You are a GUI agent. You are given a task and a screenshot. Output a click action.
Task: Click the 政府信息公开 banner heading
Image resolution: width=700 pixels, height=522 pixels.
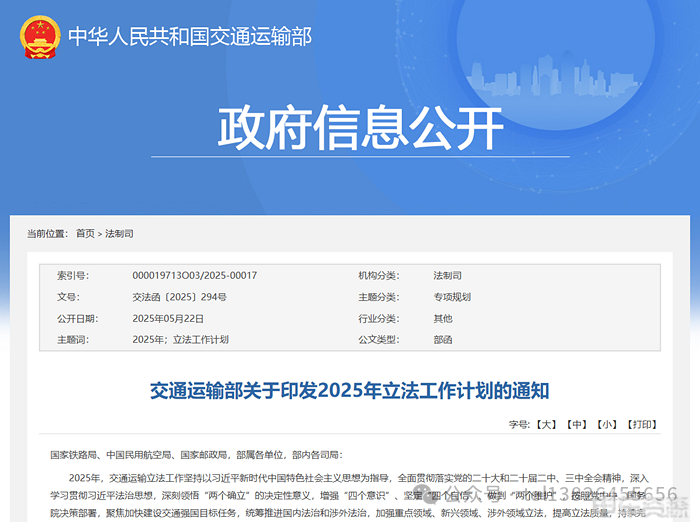pos(361,127)
